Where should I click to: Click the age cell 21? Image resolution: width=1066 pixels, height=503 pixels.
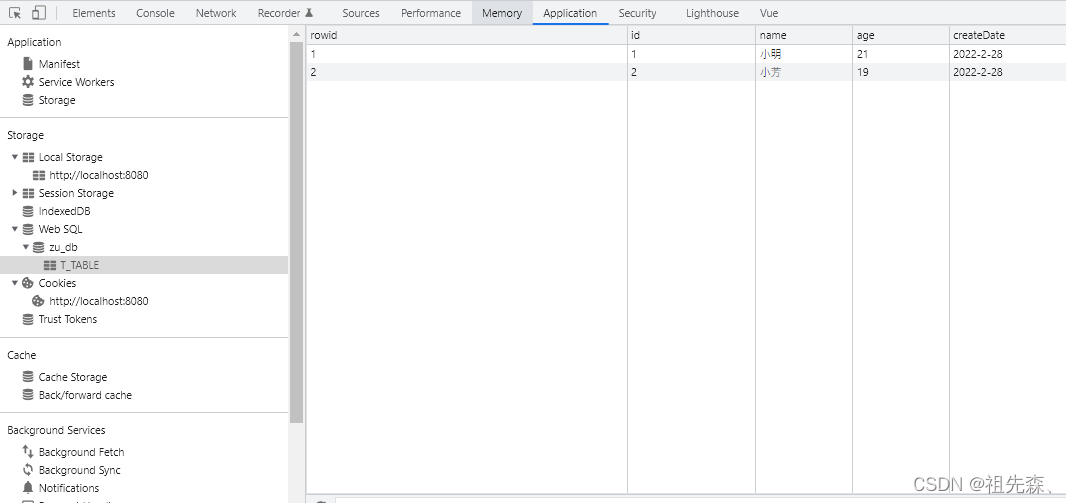pos(901,54)
